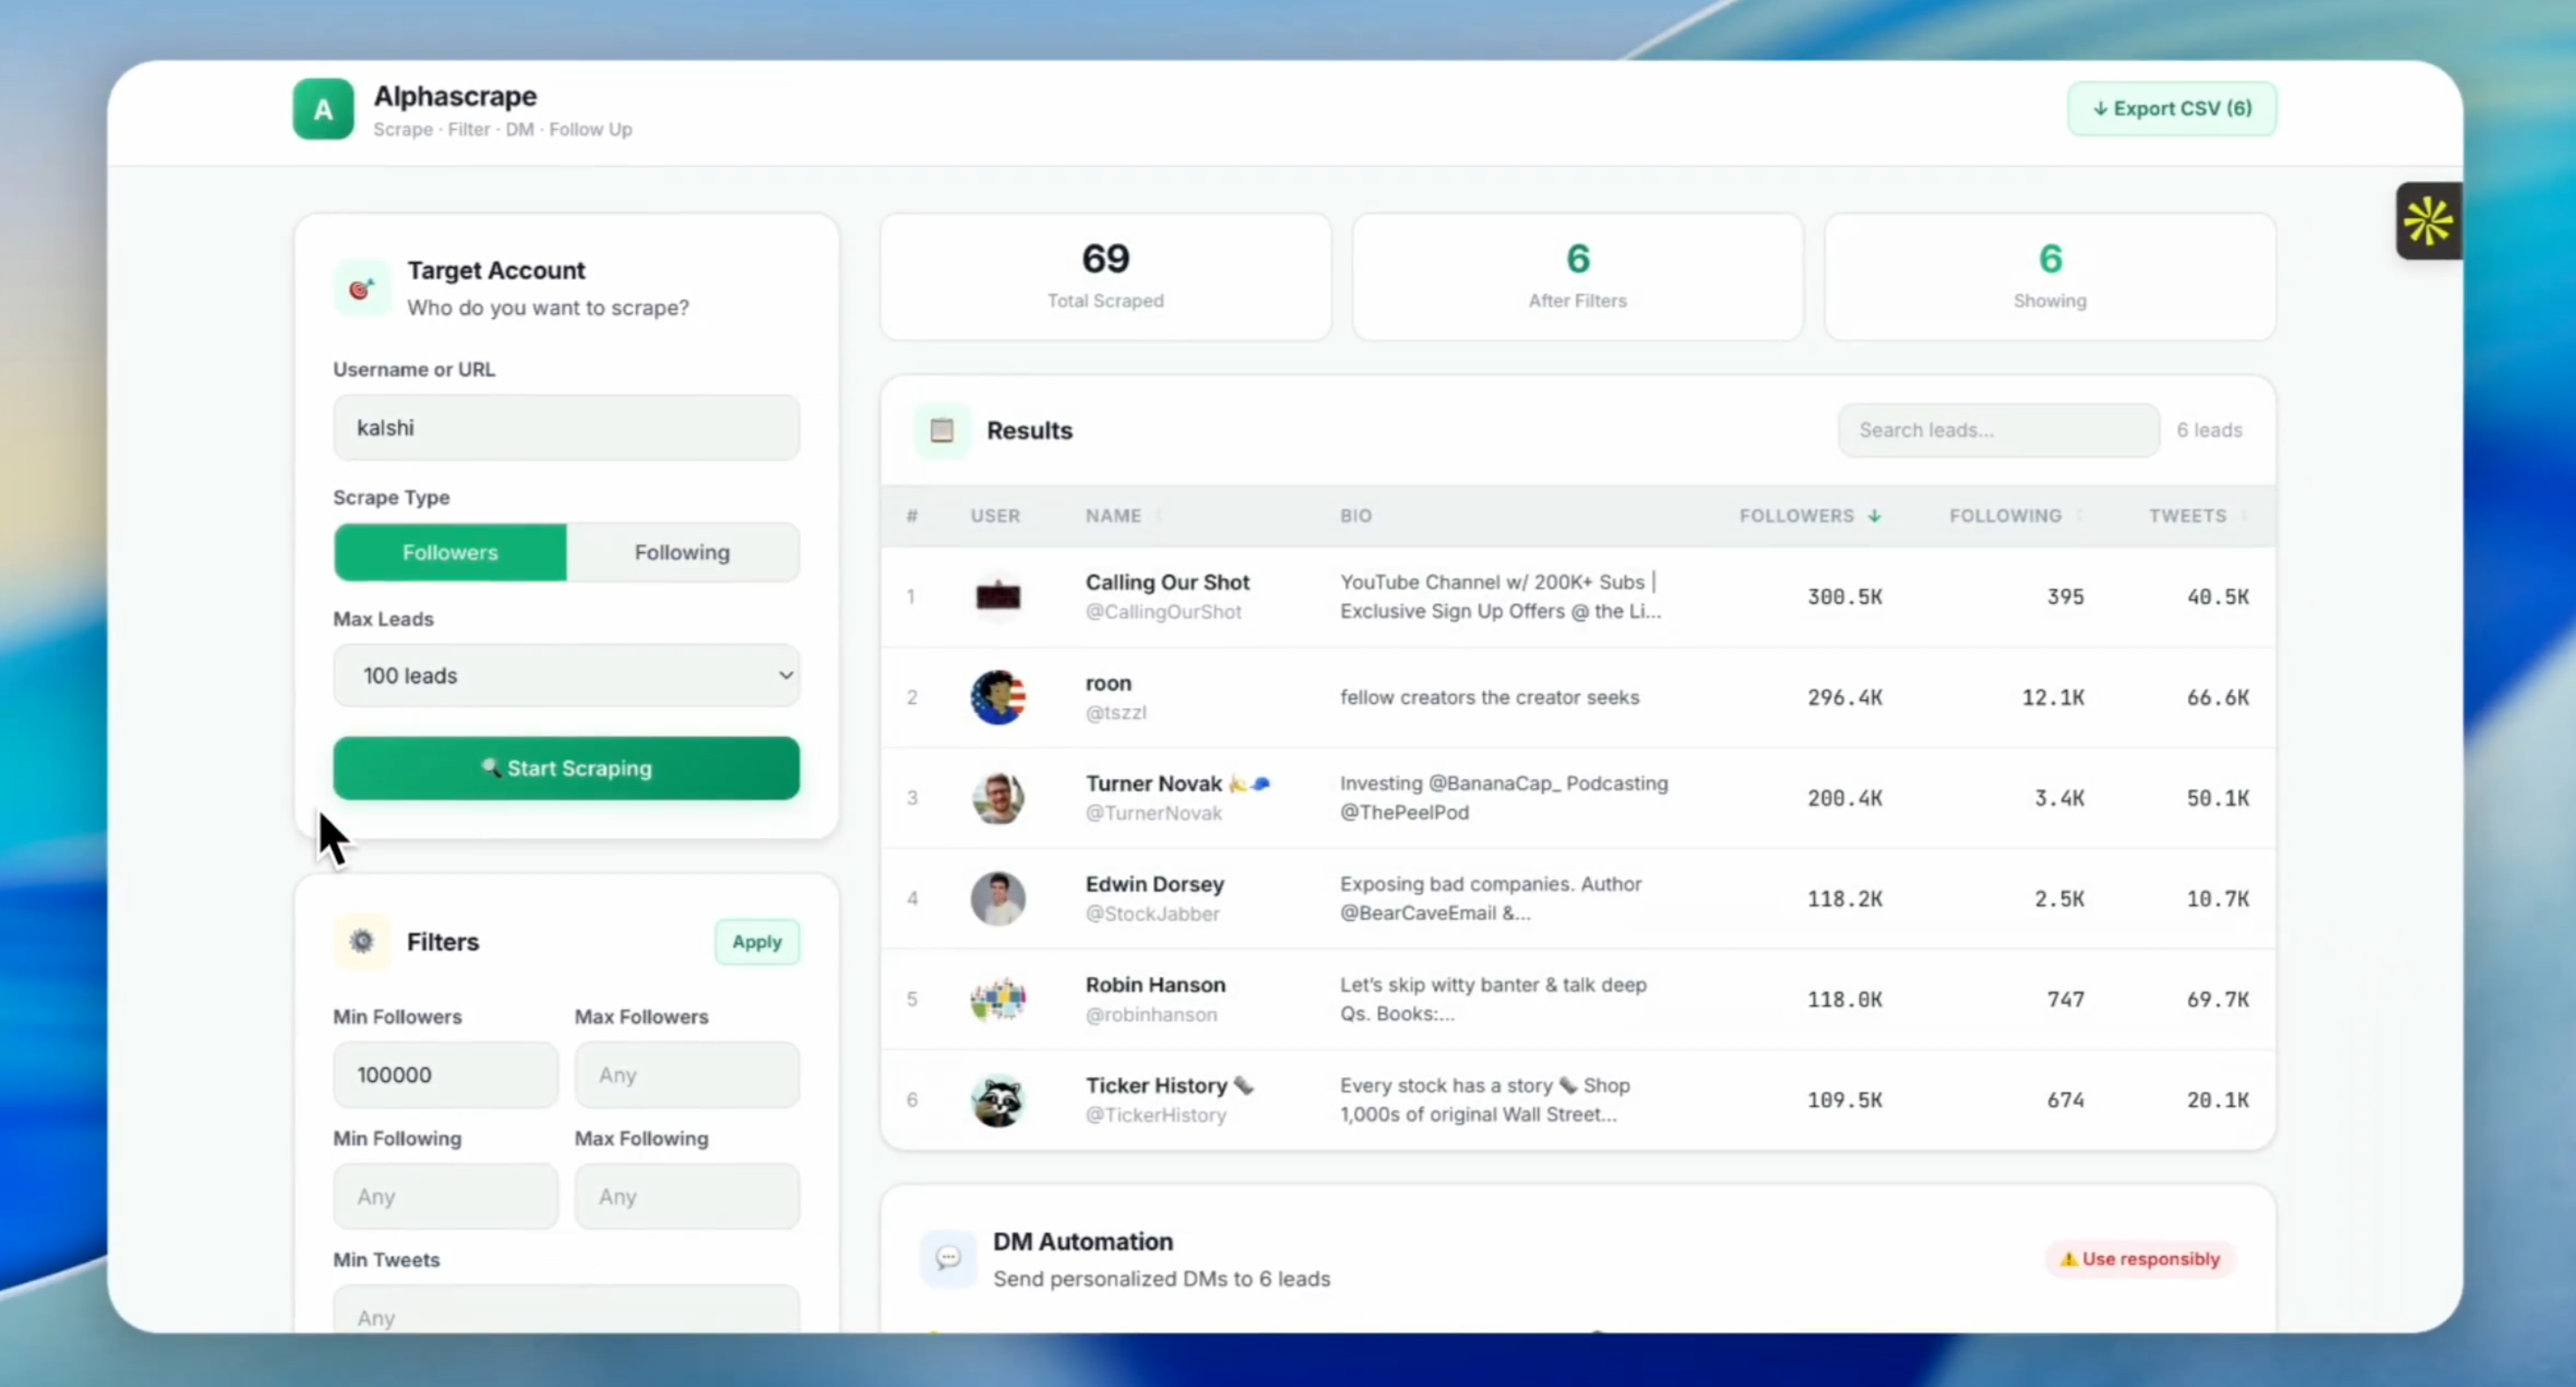This screenshot has width=2576, height=1387.
Task: Click Export CSV (6) button
Action: pos(2171,109)
